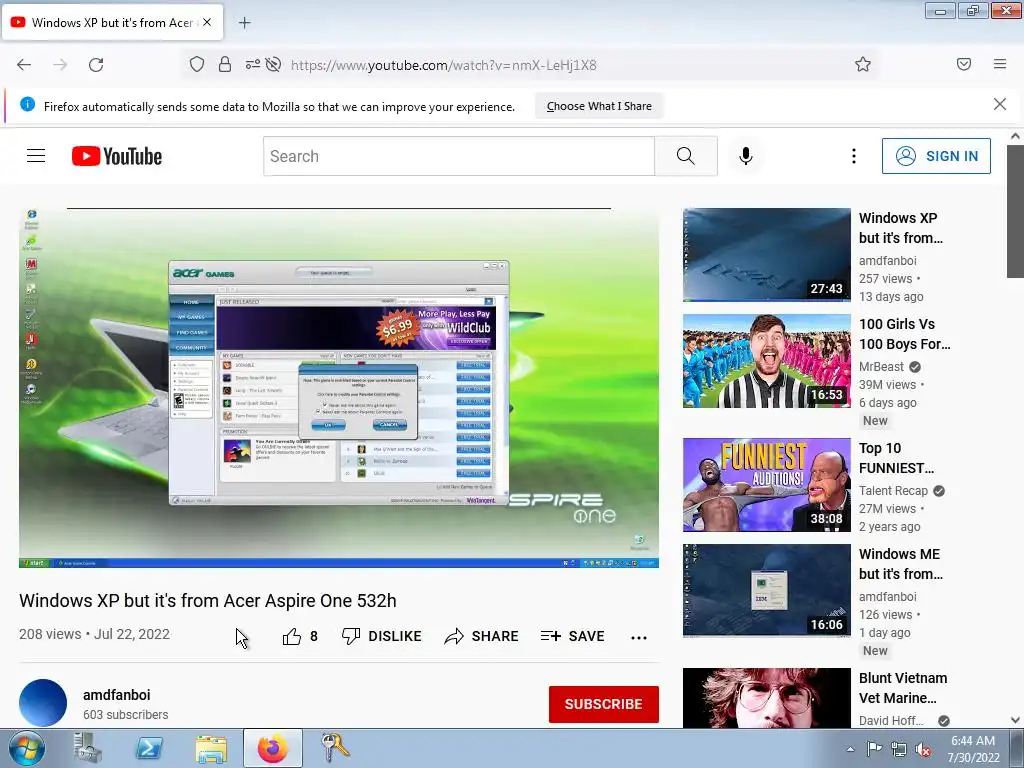This screenshot has width=1024, height=768.
Task: Open the MrBeast 16:53 video thumbnail
Action: coord(767,360)
